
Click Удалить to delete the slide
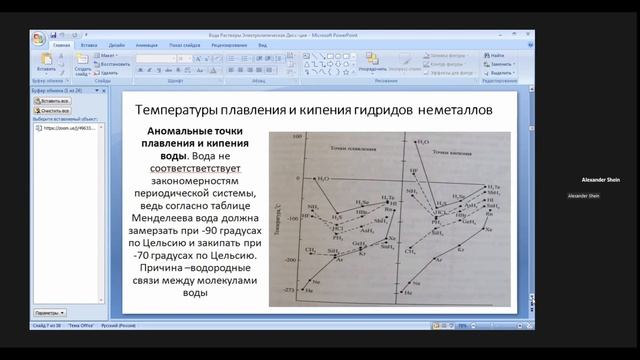pyautogui.click(x=106, y=73)
